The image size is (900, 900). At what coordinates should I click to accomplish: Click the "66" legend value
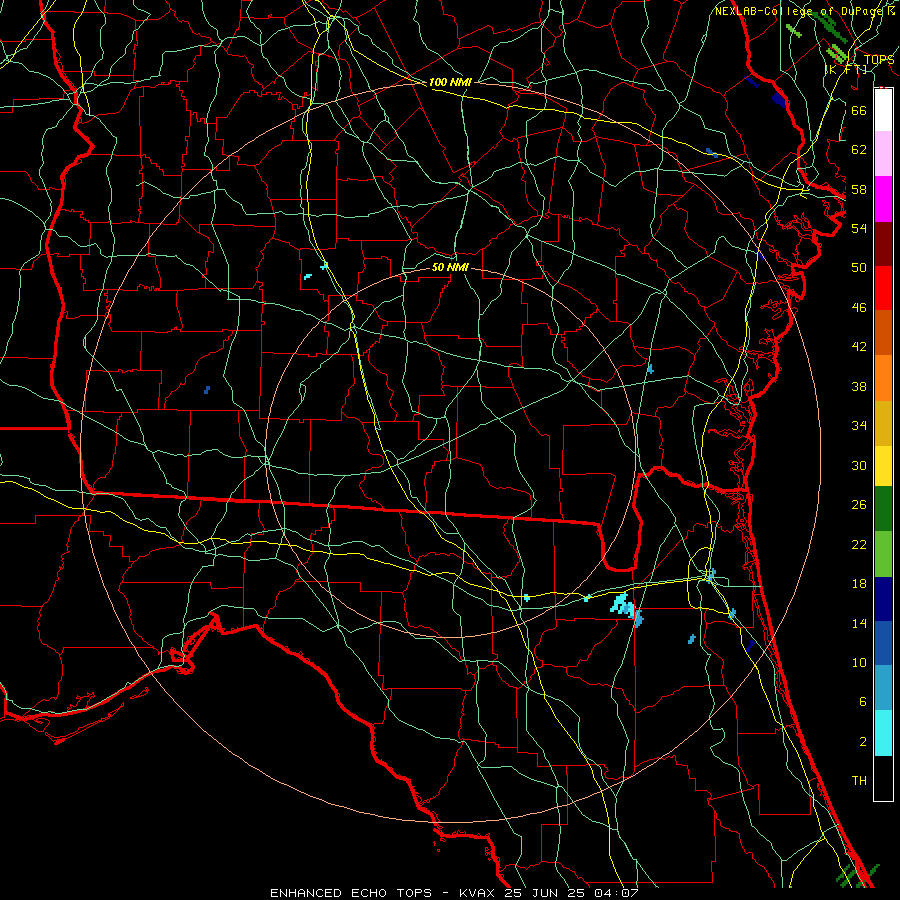859,110
